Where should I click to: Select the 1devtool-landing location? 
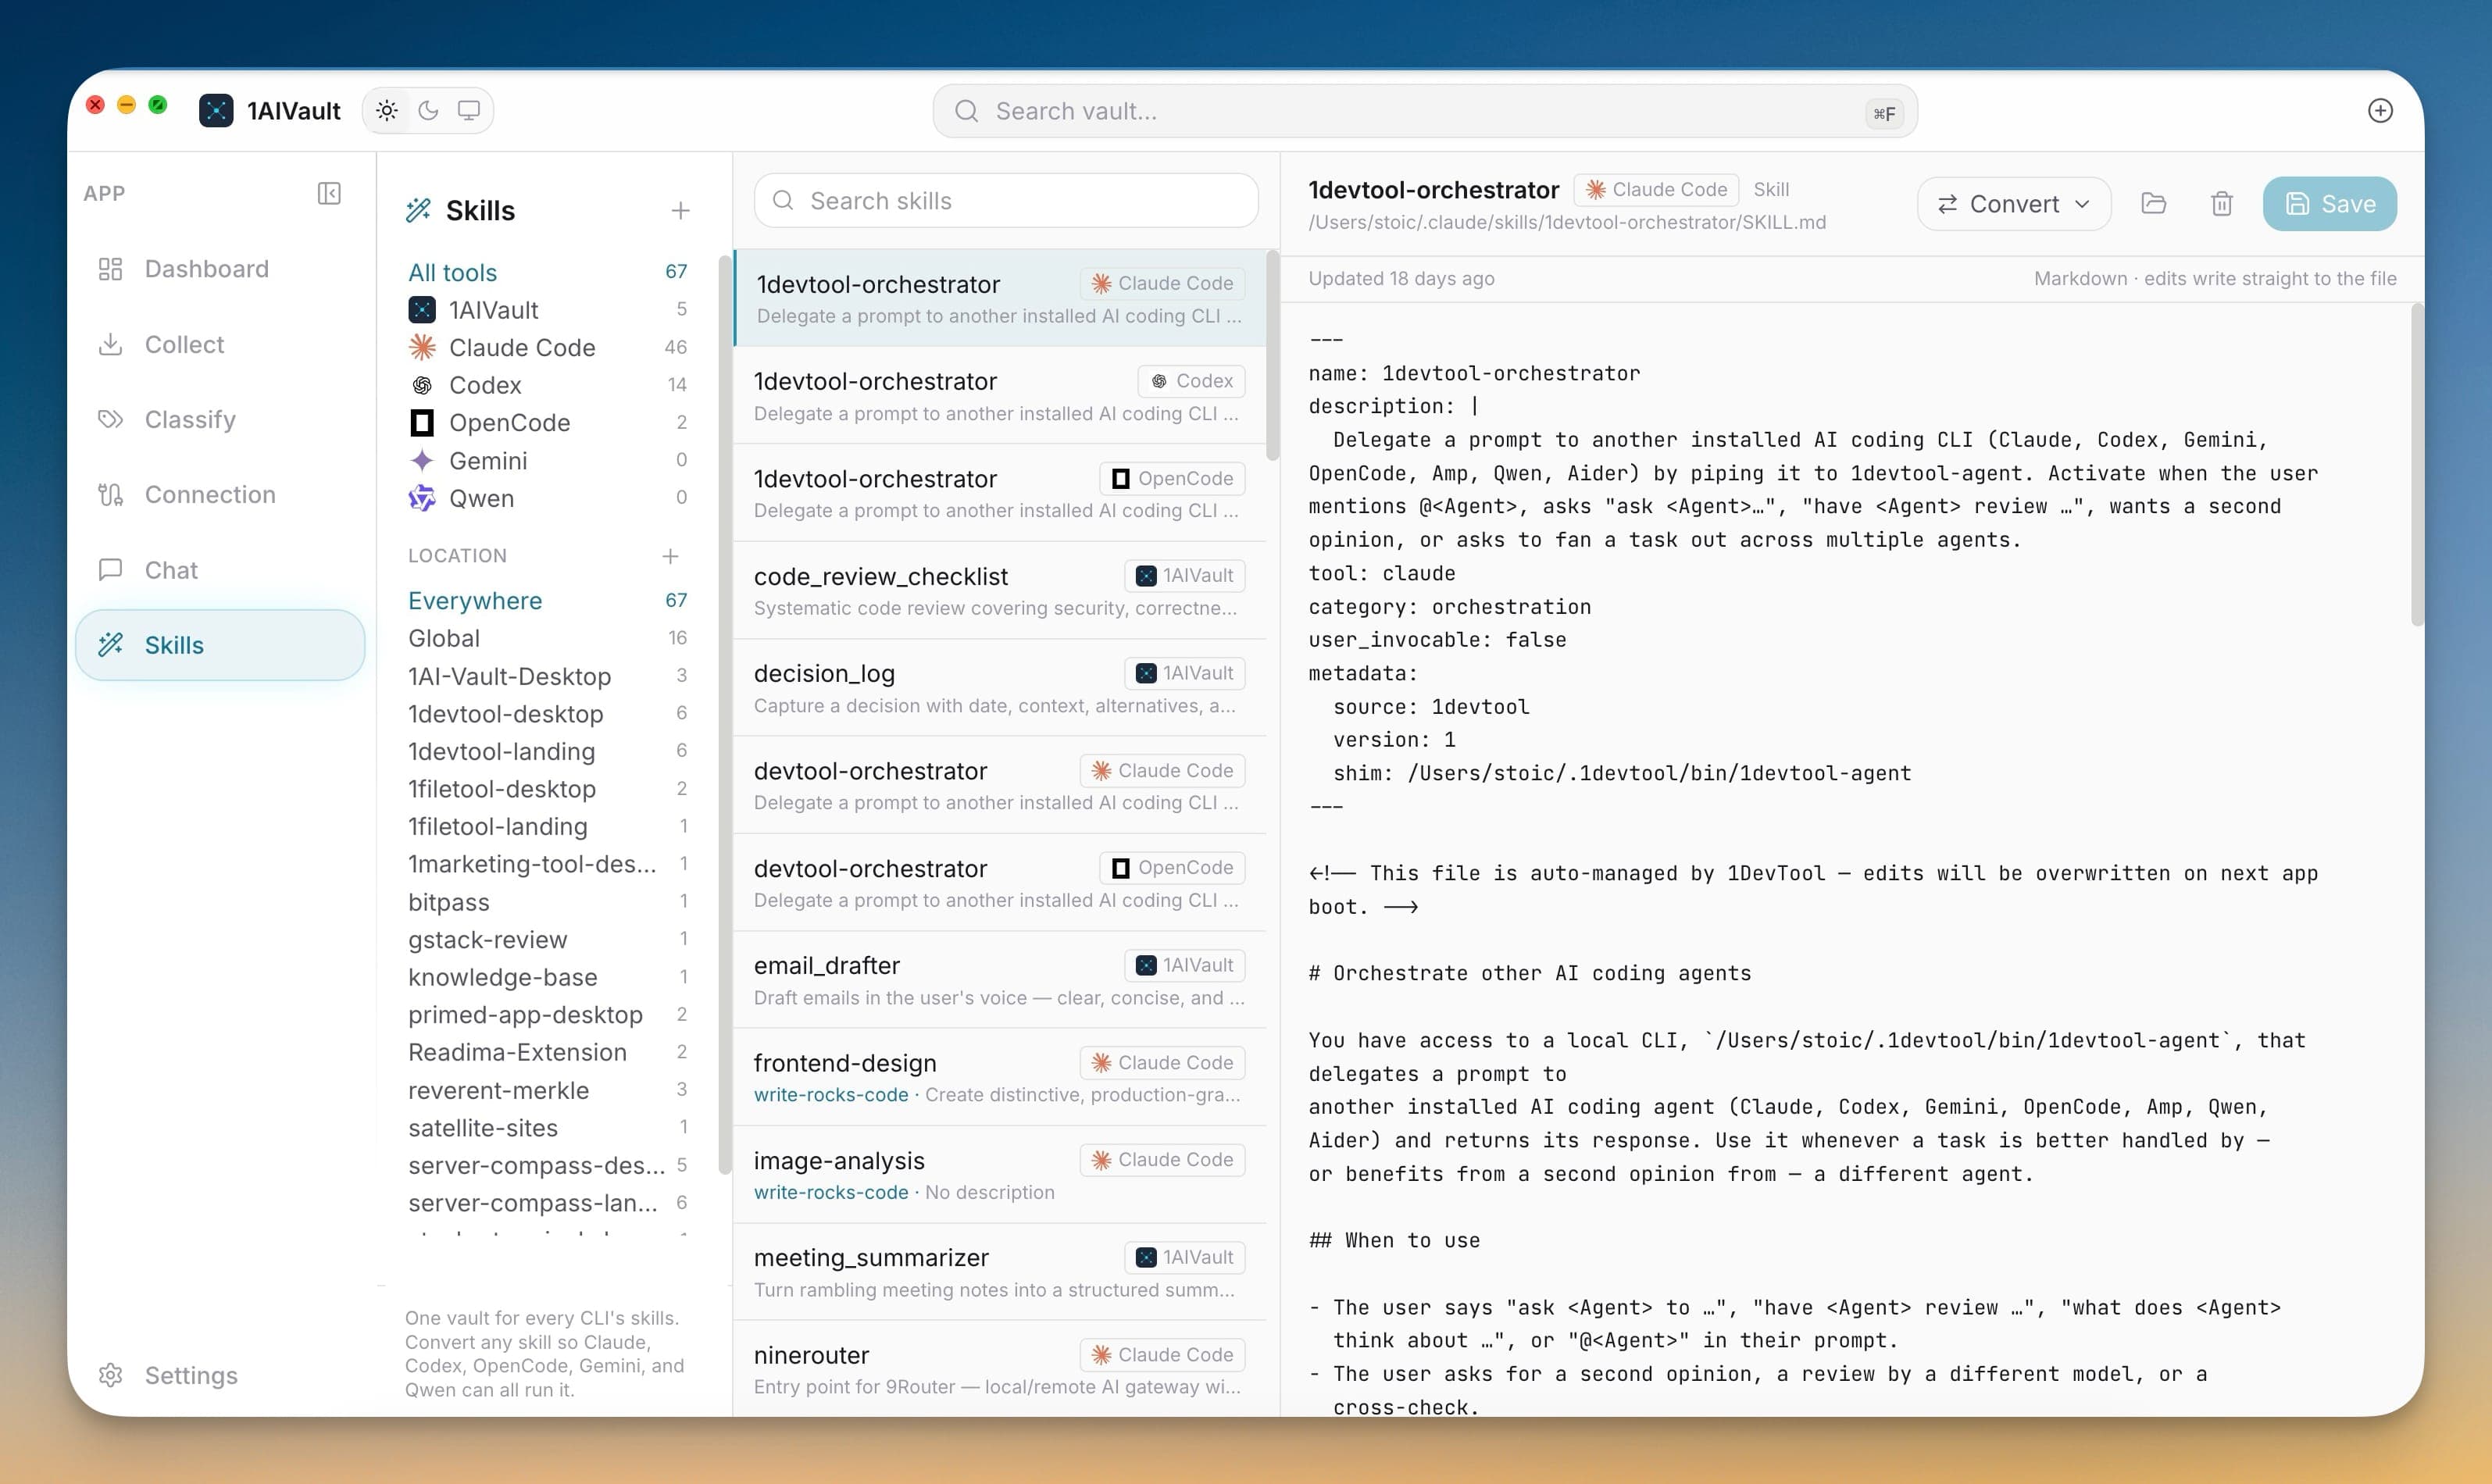[547, 751]
